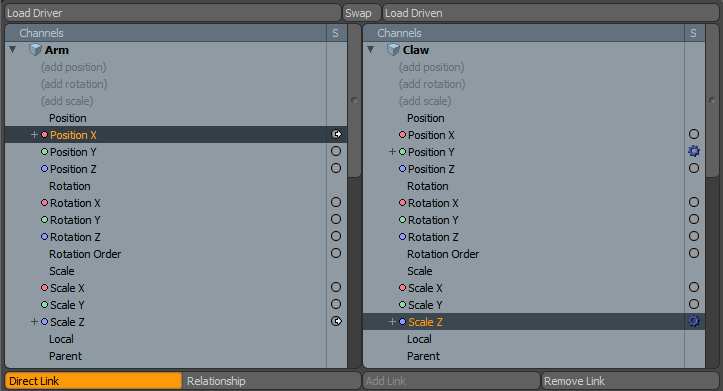Click the driver arrow icon on Arm Position X

pos(337,134)
